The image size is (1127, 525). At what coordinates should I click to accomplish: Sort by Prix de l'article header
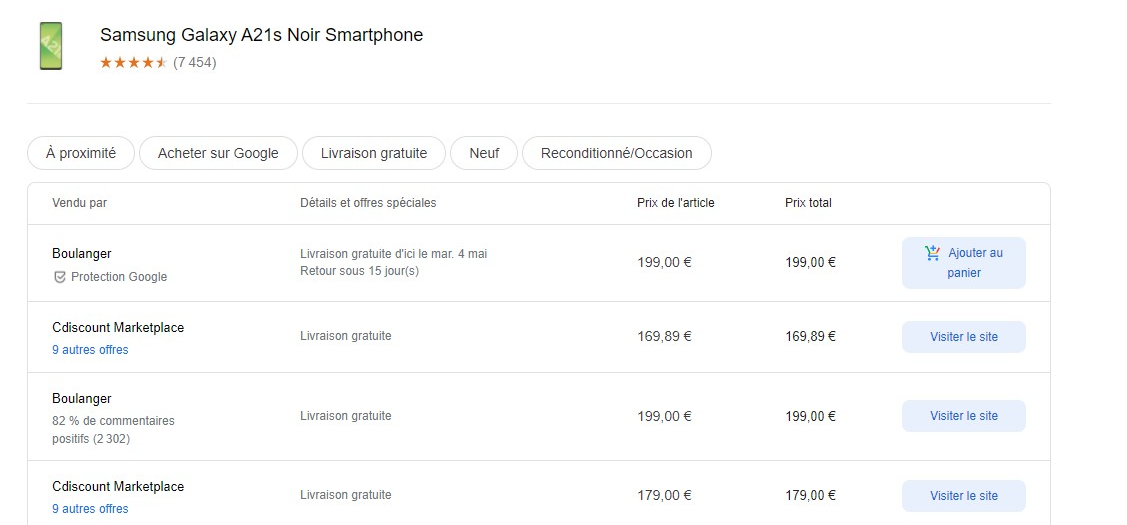pyautogui.click(x=676, y=203)
